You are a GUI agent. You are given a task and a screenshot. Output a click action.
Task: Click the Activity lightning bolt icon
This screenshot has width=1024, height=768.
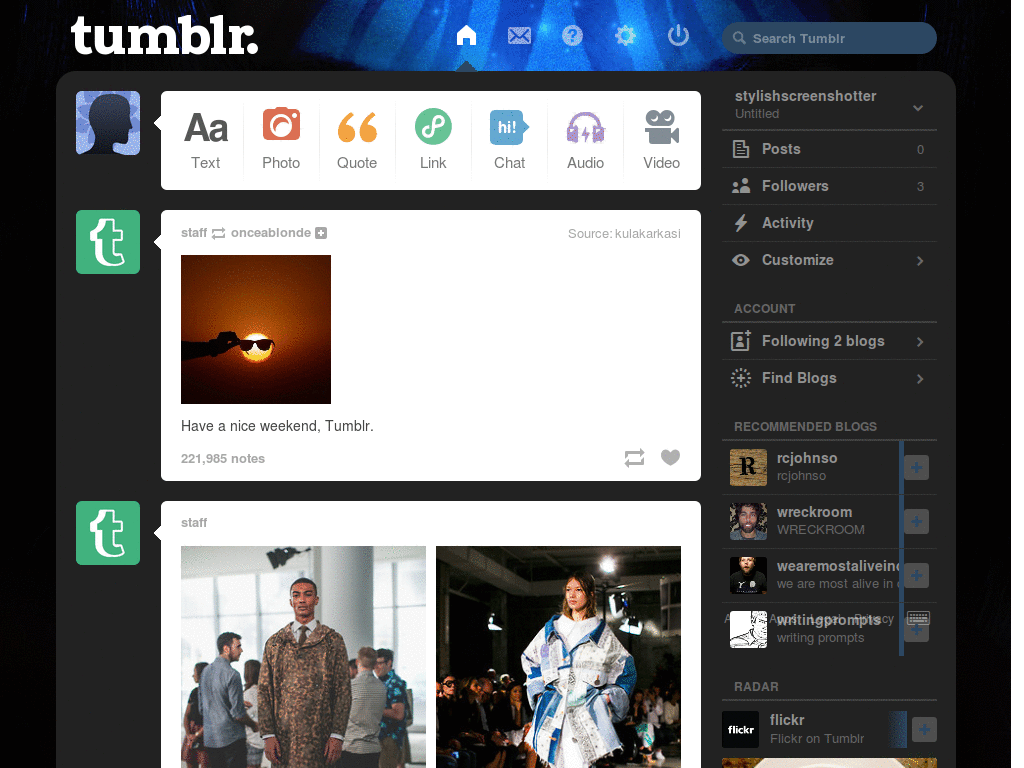[741, 223]
